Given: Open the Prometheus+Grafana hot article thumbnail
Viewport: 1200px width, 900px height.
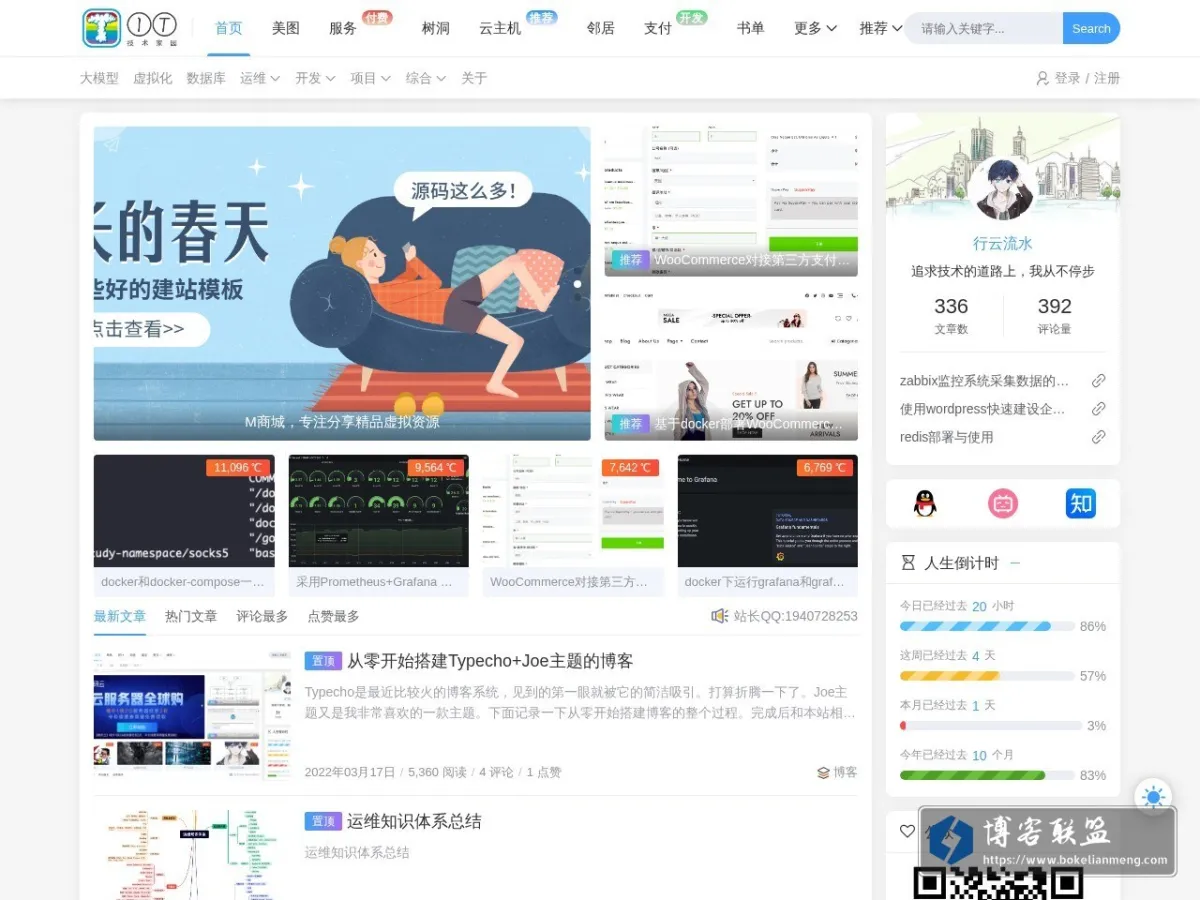Looking at the screenshot, I should coord(378,511).
